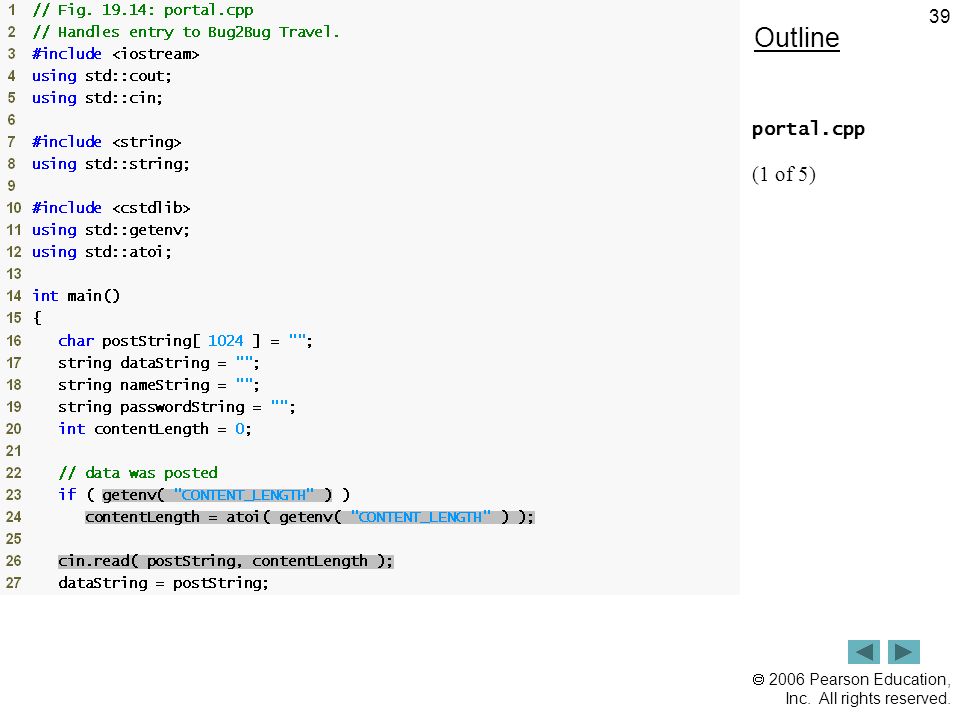The width and height of the screenshot is (960, 720).
Task: Select the #include <iostream> line
Action: (116, 54)
